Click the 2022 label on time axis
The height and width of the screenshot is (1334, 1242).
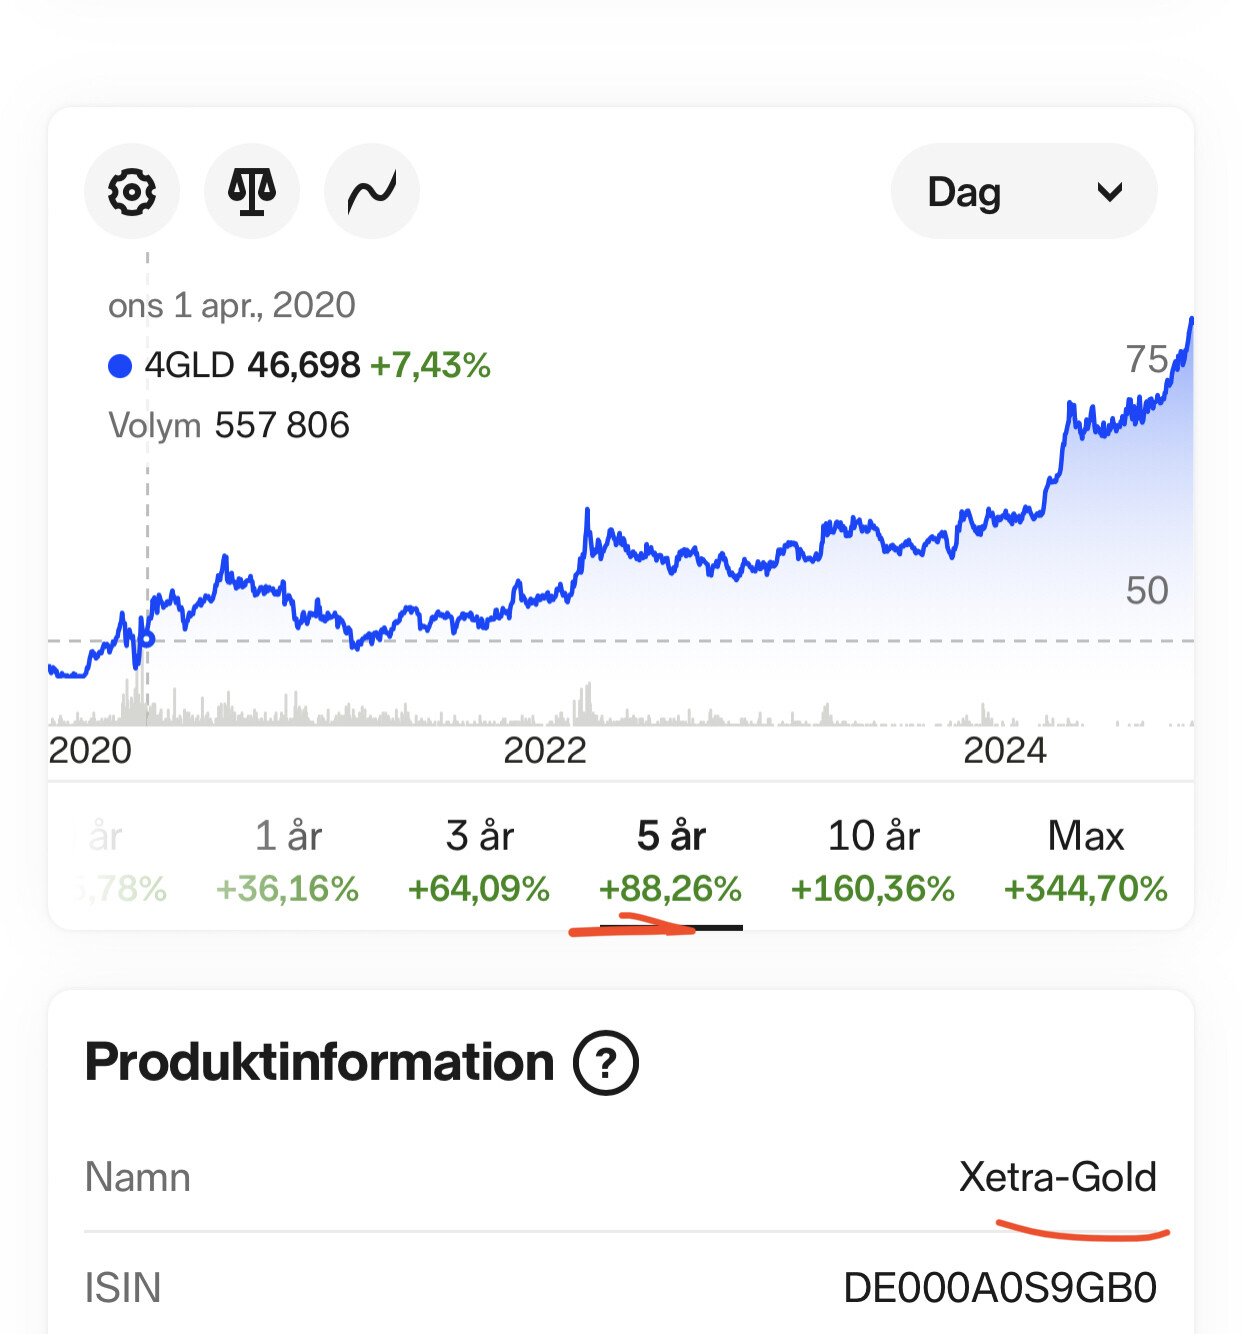coord(545,750)
